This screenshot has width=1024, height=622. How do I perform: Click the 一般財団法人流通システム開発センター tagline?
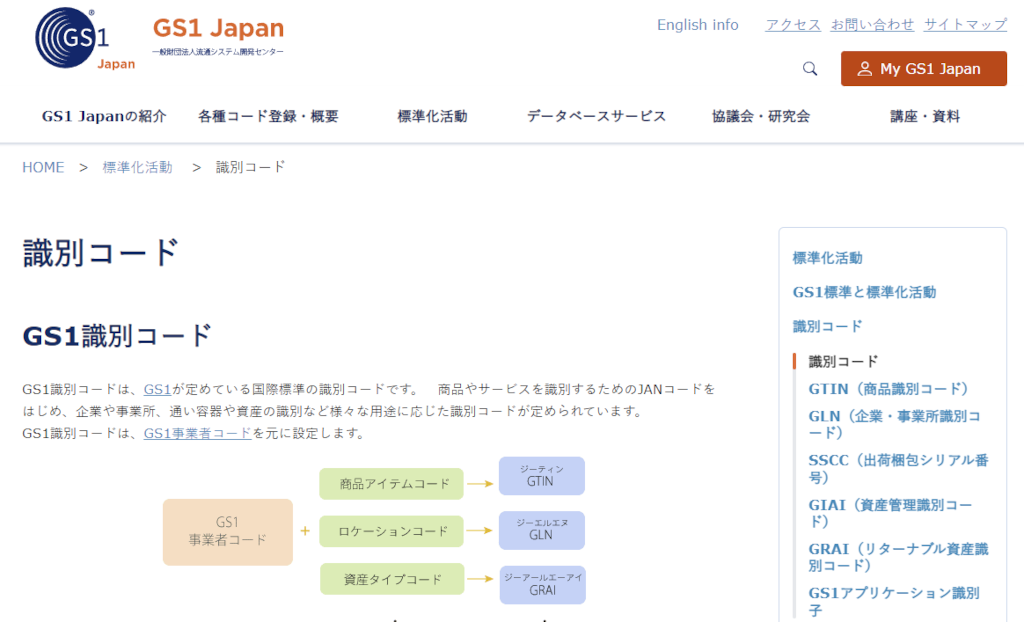[x=218, y=52]
